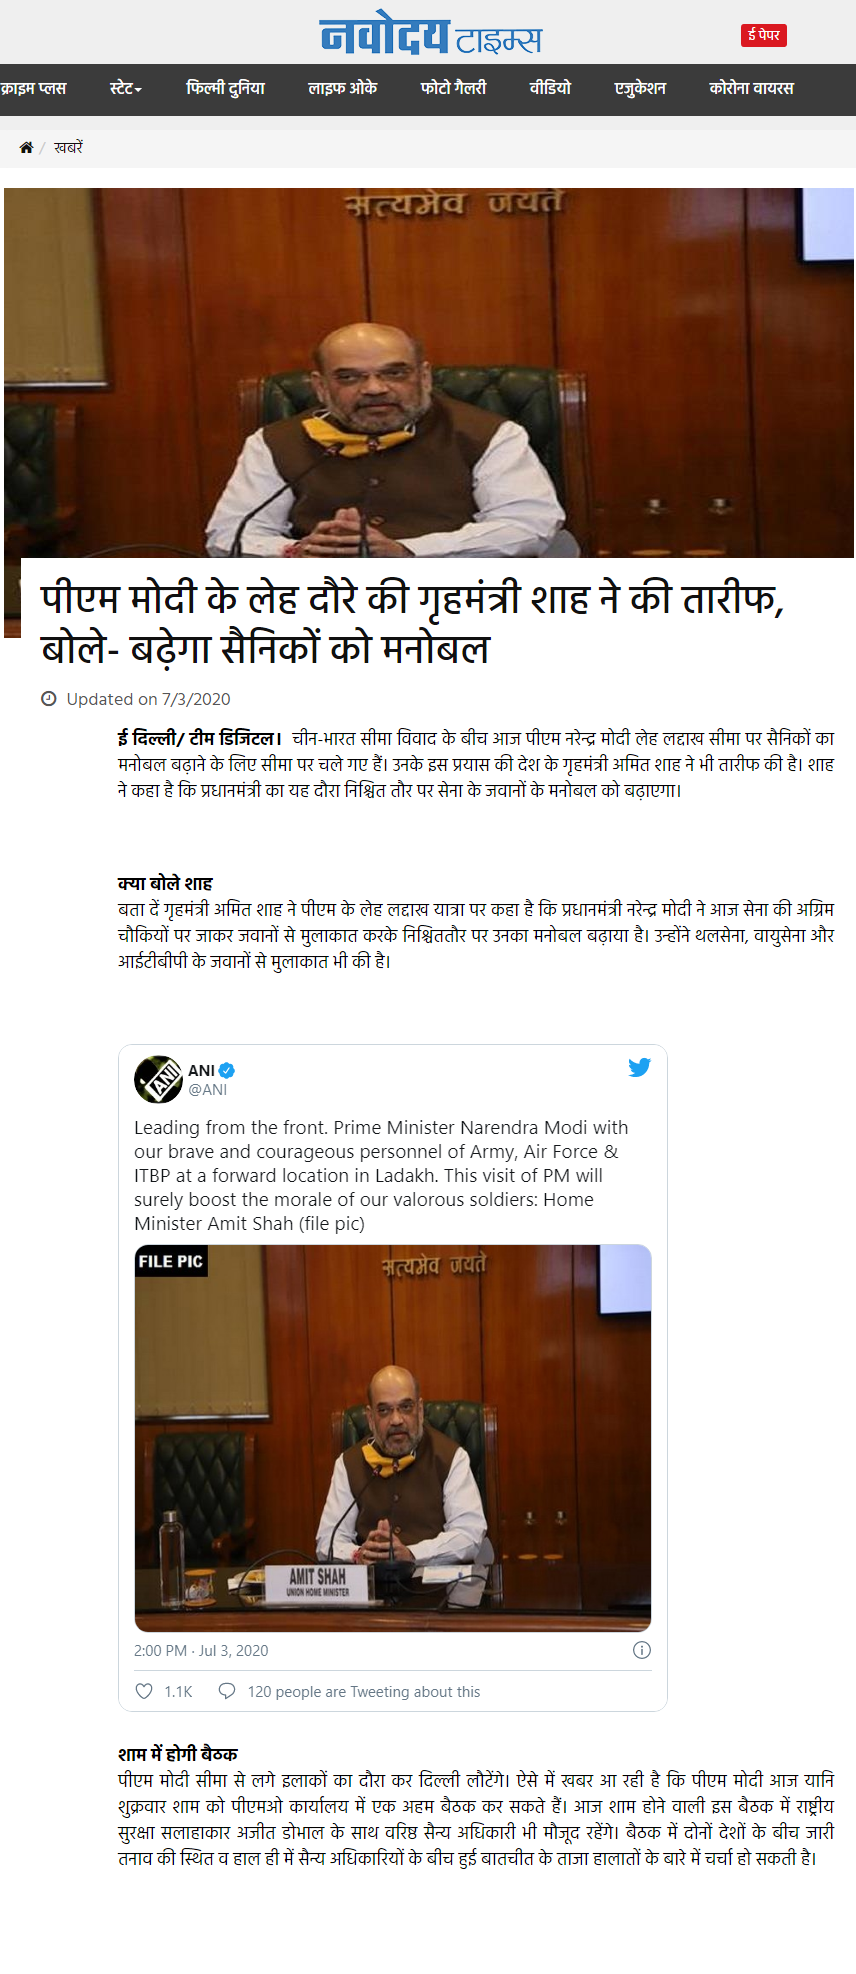Click the खबरें breadcrumb link
Viewport: 856px width, 1974px height.
[68, 147]
